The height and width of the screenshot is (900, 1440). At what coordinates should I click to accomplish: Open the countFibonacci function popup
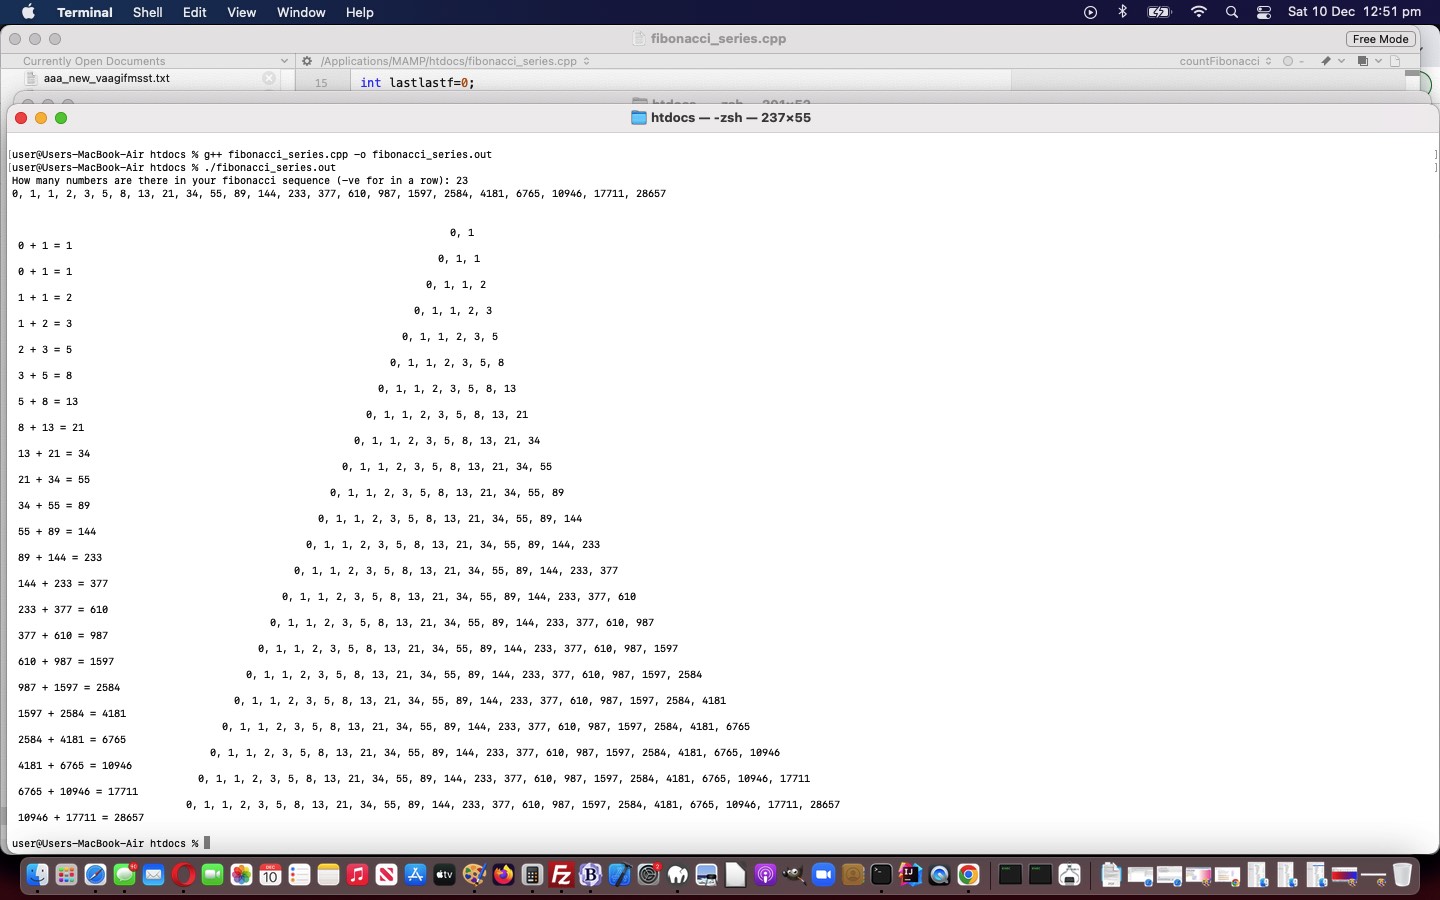pos(1224,61)
